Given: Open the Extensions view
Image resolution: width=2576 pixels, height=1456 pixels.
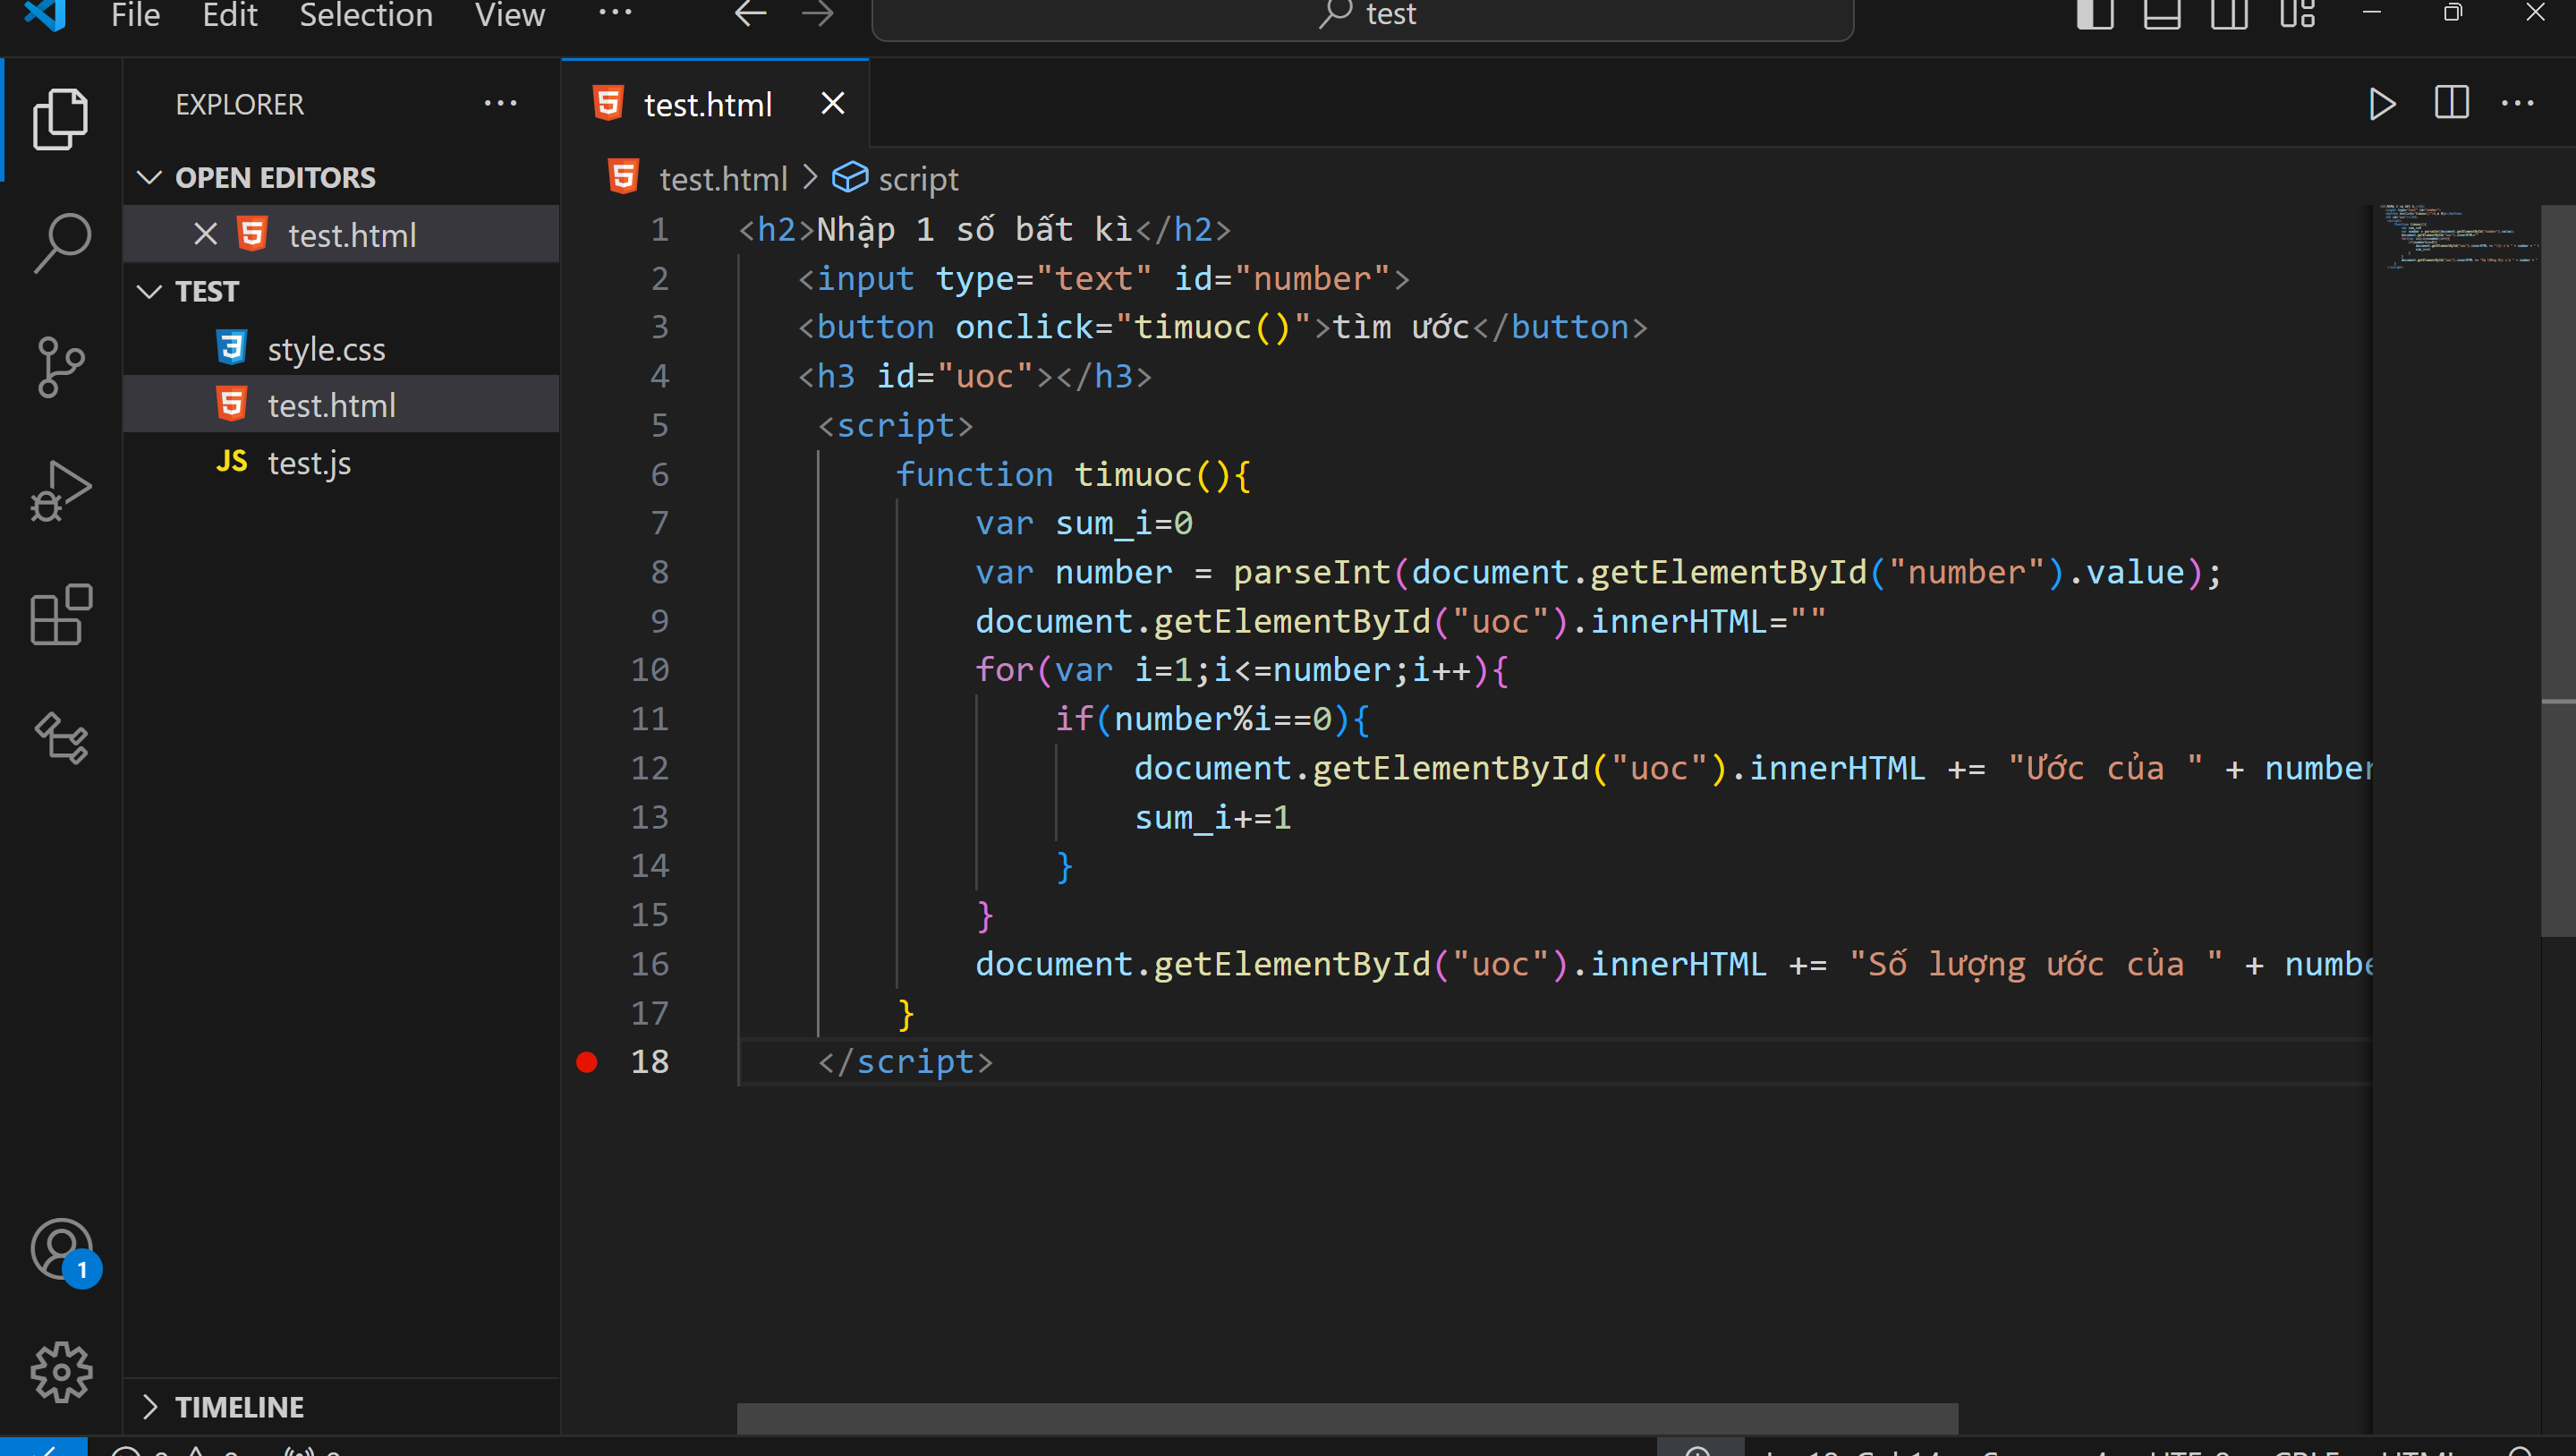Looking at the screenshot, I should pos(61,615).
